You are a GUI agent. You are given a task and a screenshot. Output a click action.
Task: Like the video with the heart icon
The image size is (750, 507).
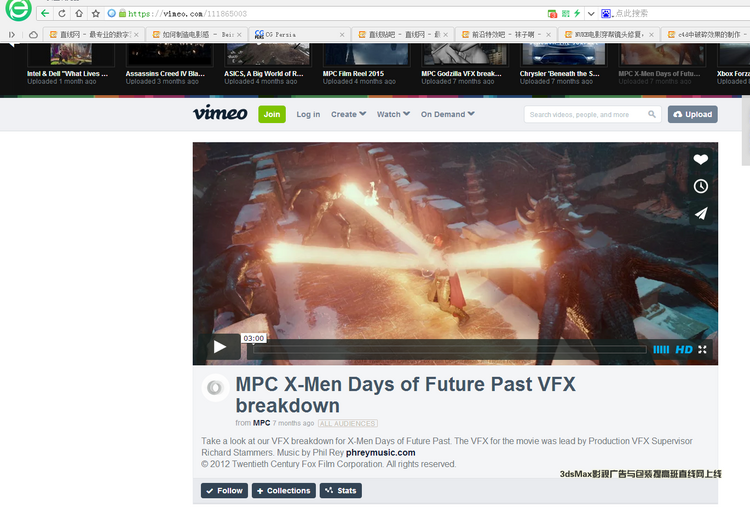701,159
